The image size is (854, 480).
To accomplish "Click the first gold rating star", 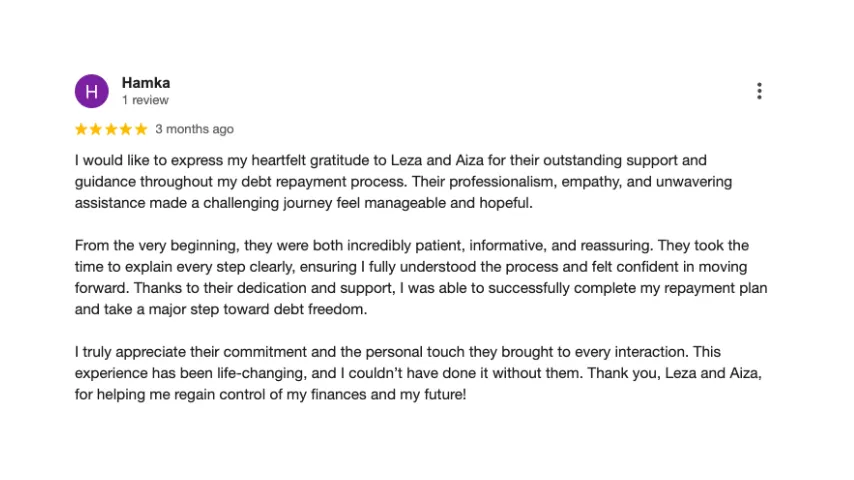I will pyautogui.click(x=81, y=129).
